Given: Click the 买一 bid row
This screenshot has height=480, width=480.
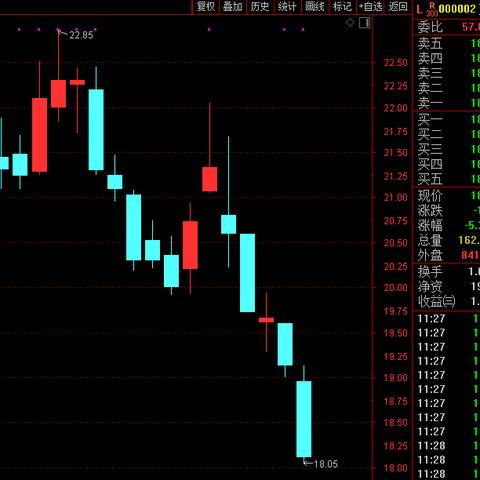Looking at the screenshot, I should tap(448, 119).
